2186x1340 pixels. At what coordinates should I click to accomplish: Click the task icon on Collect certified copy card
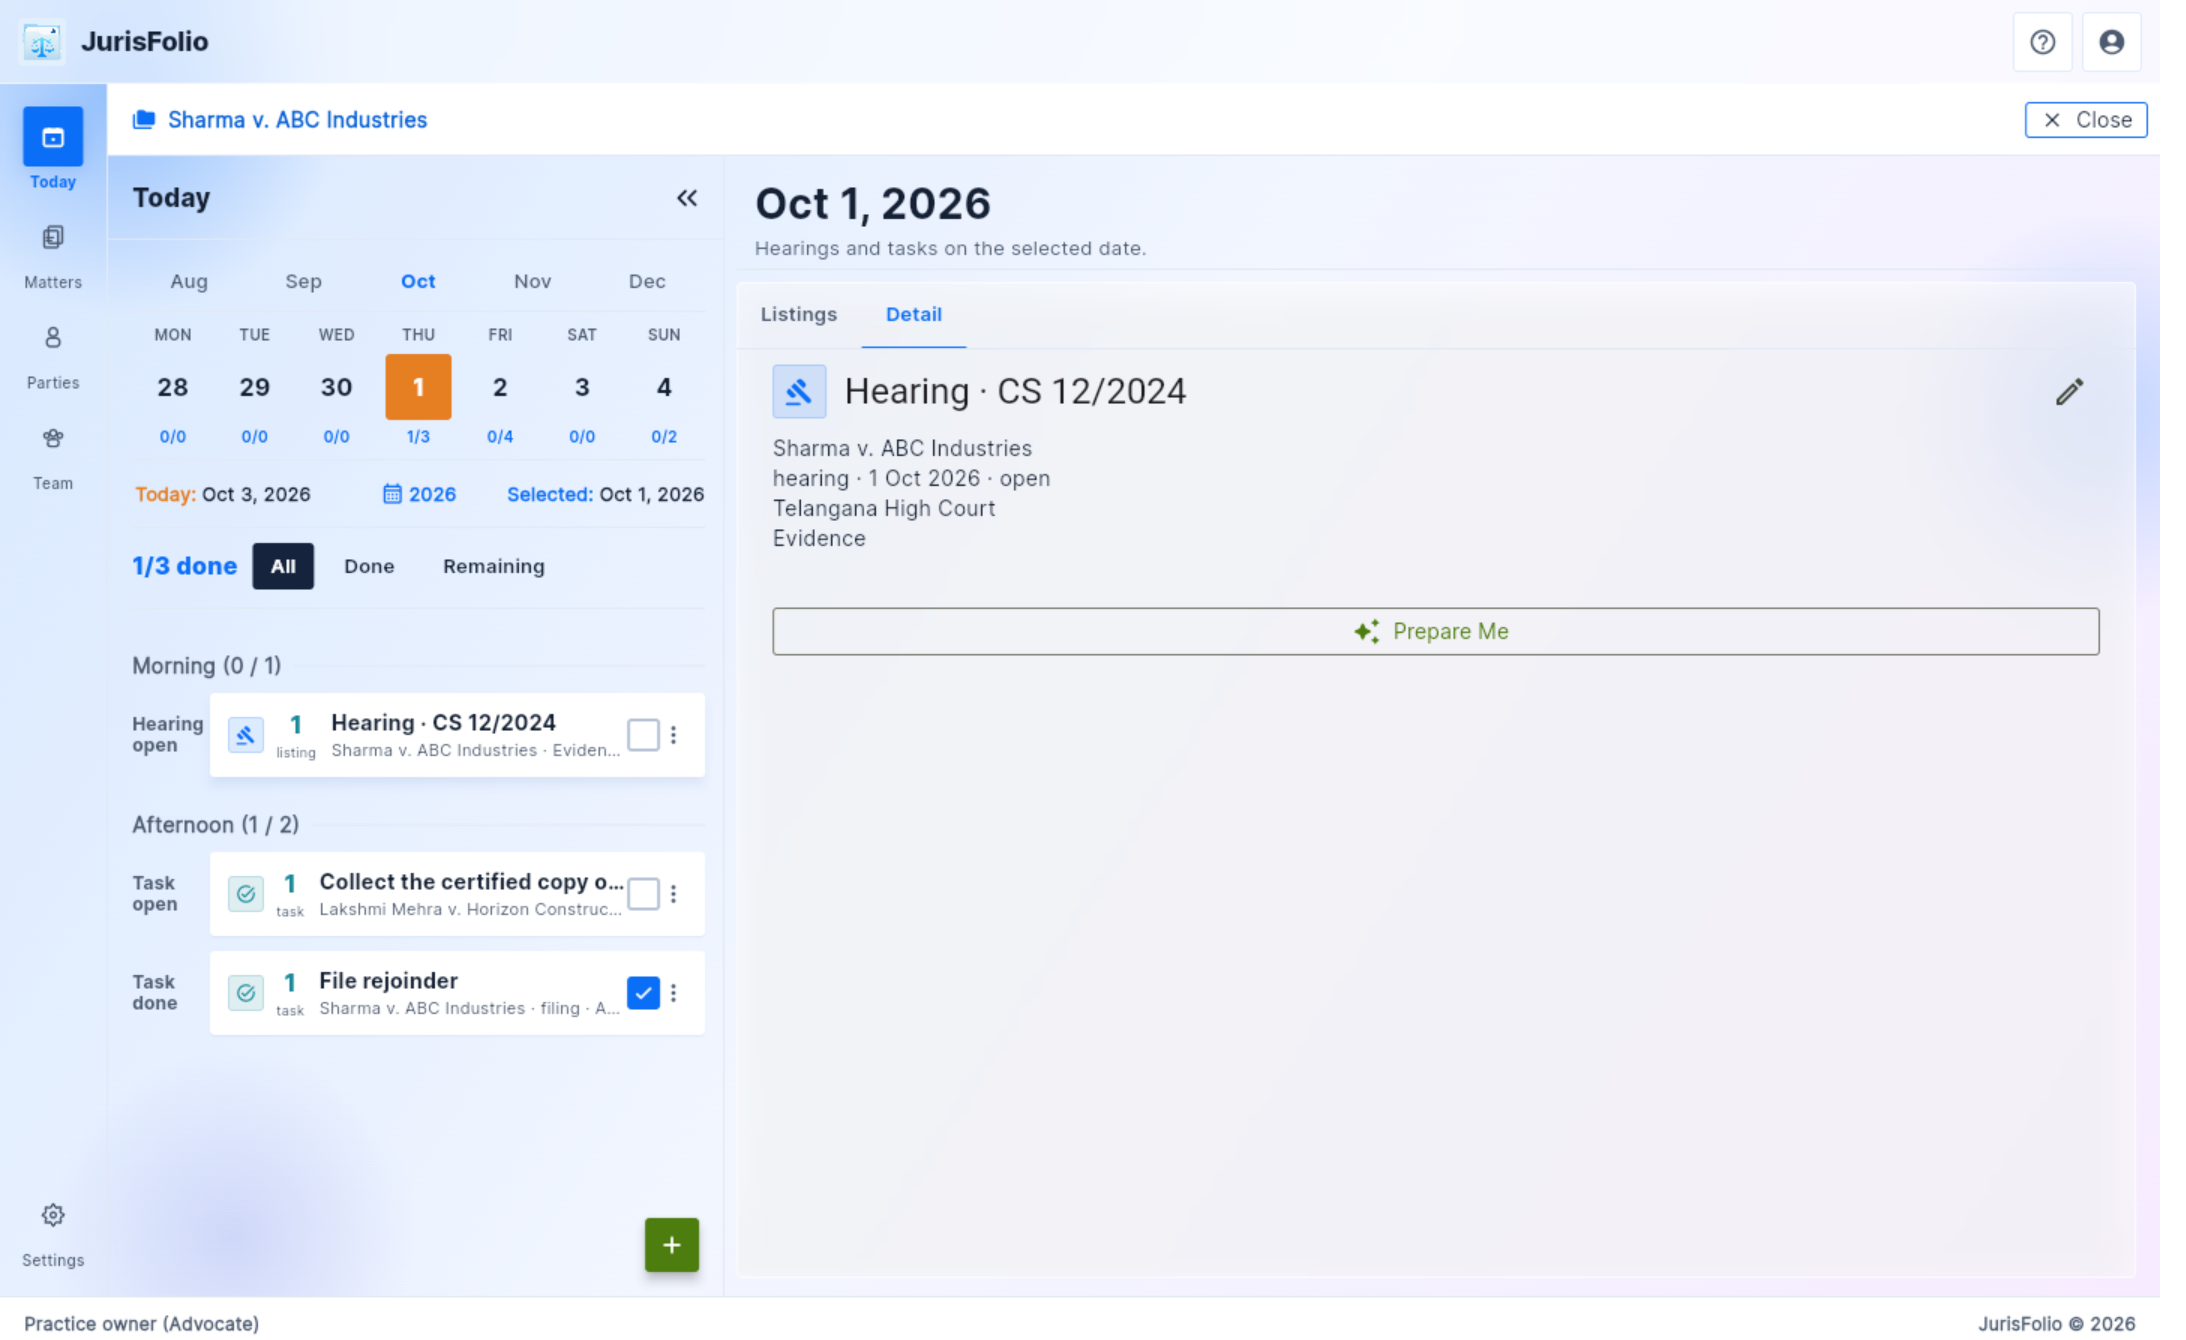(x=245, y=894)
